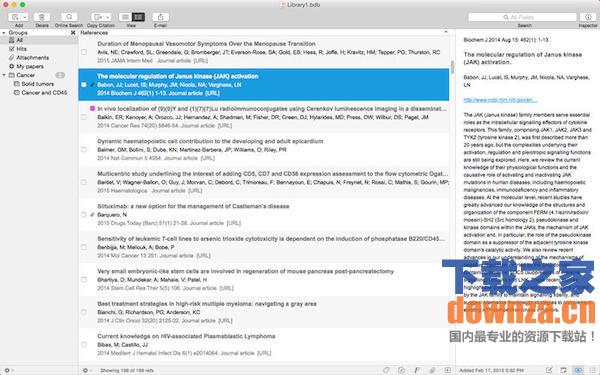Open references list gear menu
Viewport: 600px width, 375px height.
(87, 370)
